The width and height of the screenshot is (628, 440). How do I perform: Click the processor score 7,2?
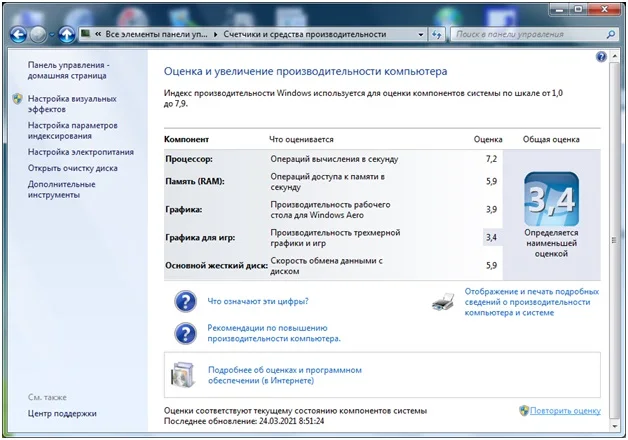(x=491, y=159)
